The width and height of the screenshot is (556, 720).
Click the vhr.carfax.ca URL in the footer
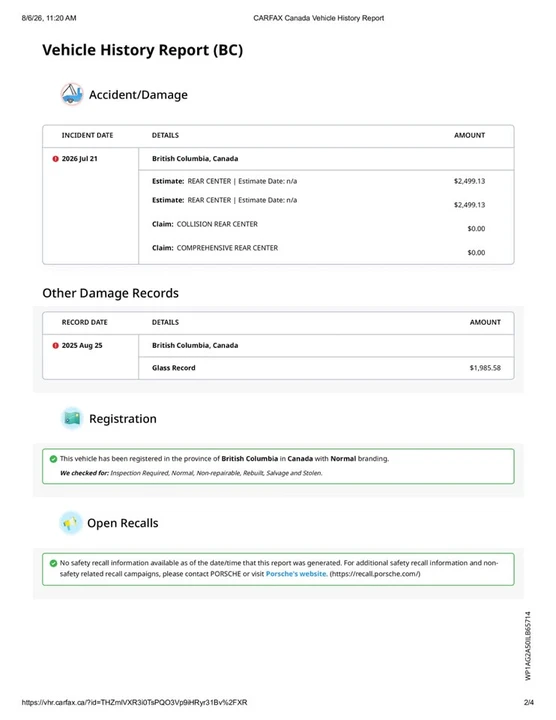[135, 702]
